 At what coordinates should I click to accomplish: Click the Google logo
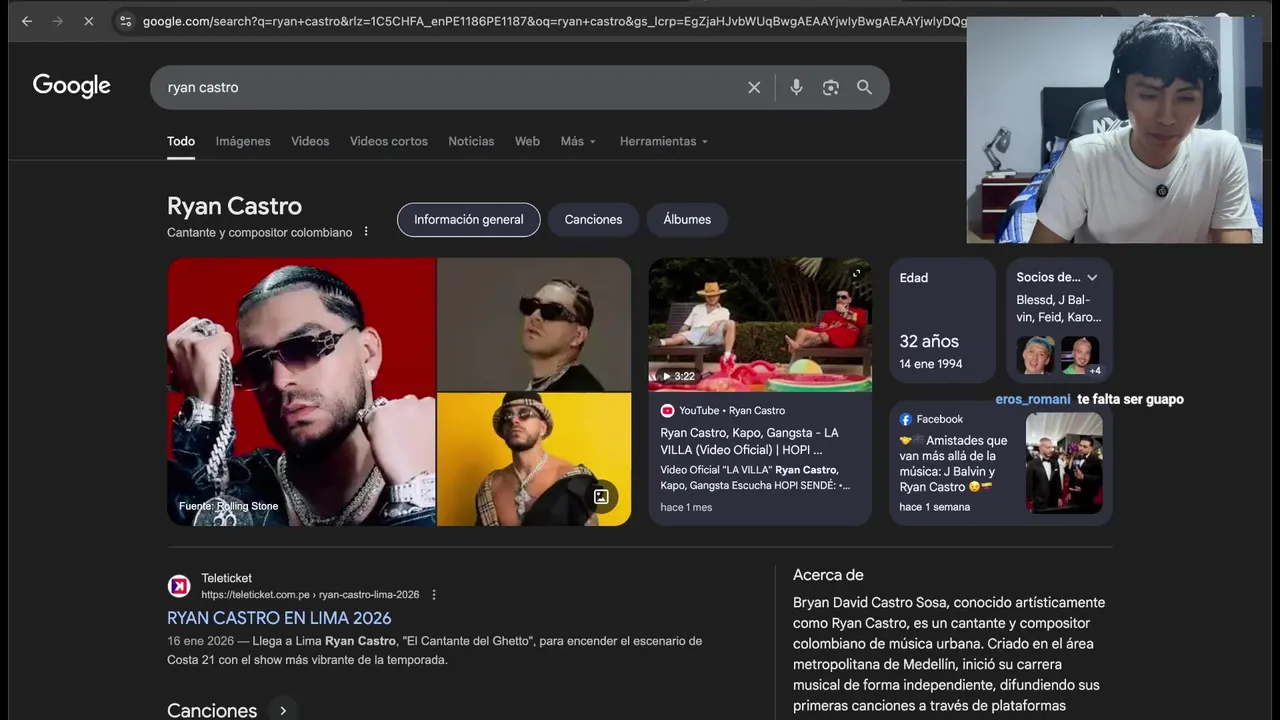pos(72,86)
